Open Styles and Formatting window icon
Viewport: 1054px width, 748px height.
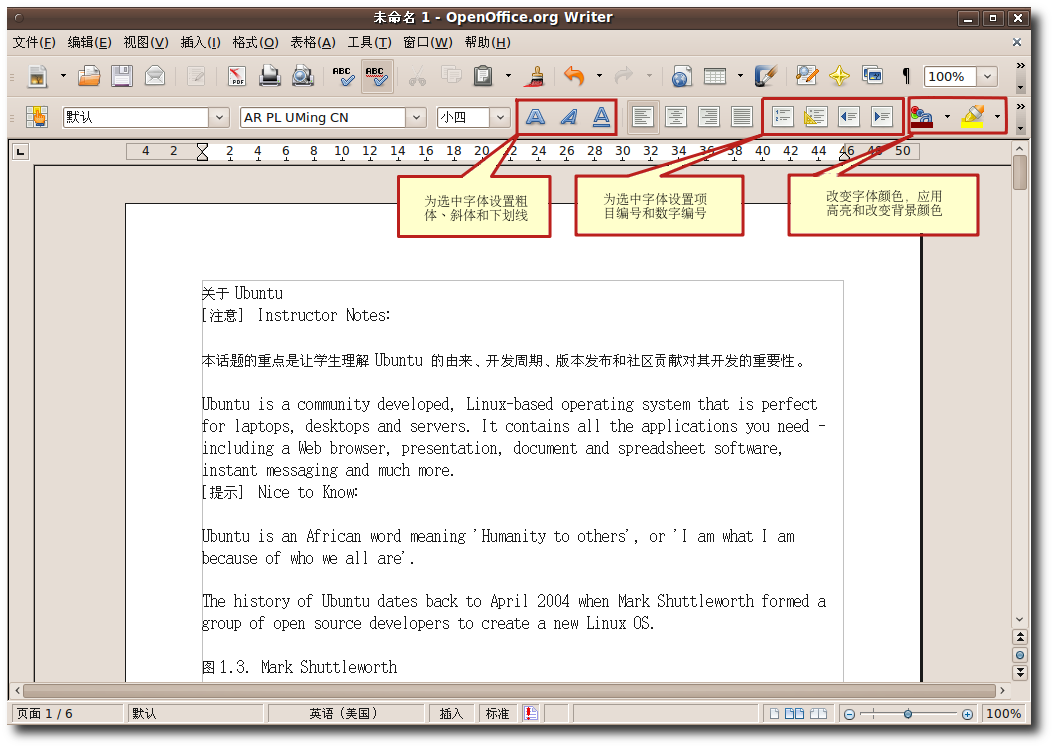[37, 117]
